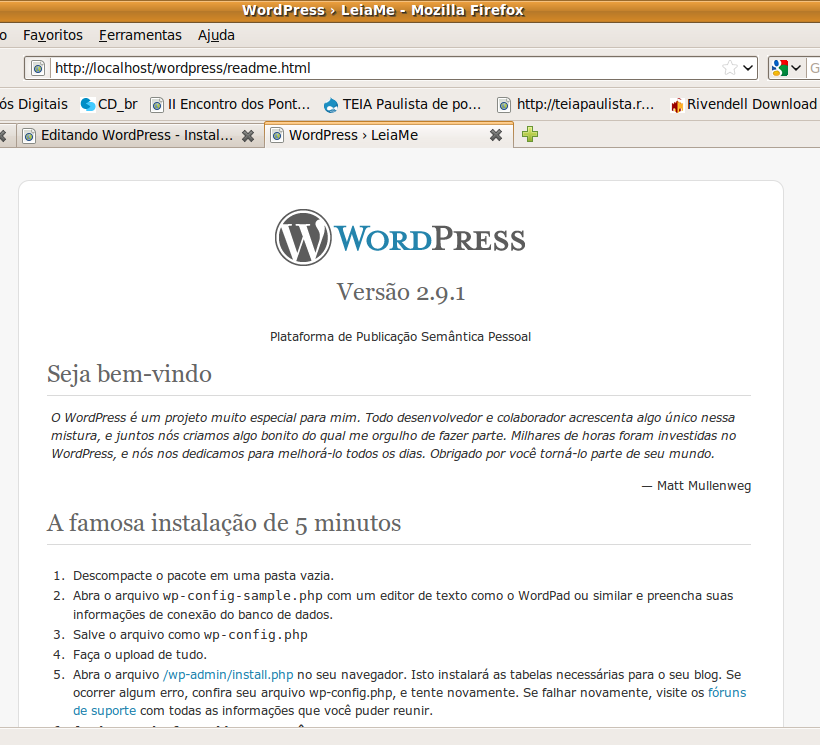Click the WordPress logo image
This screenshot has height=745, width=820.
click(400, 237)
